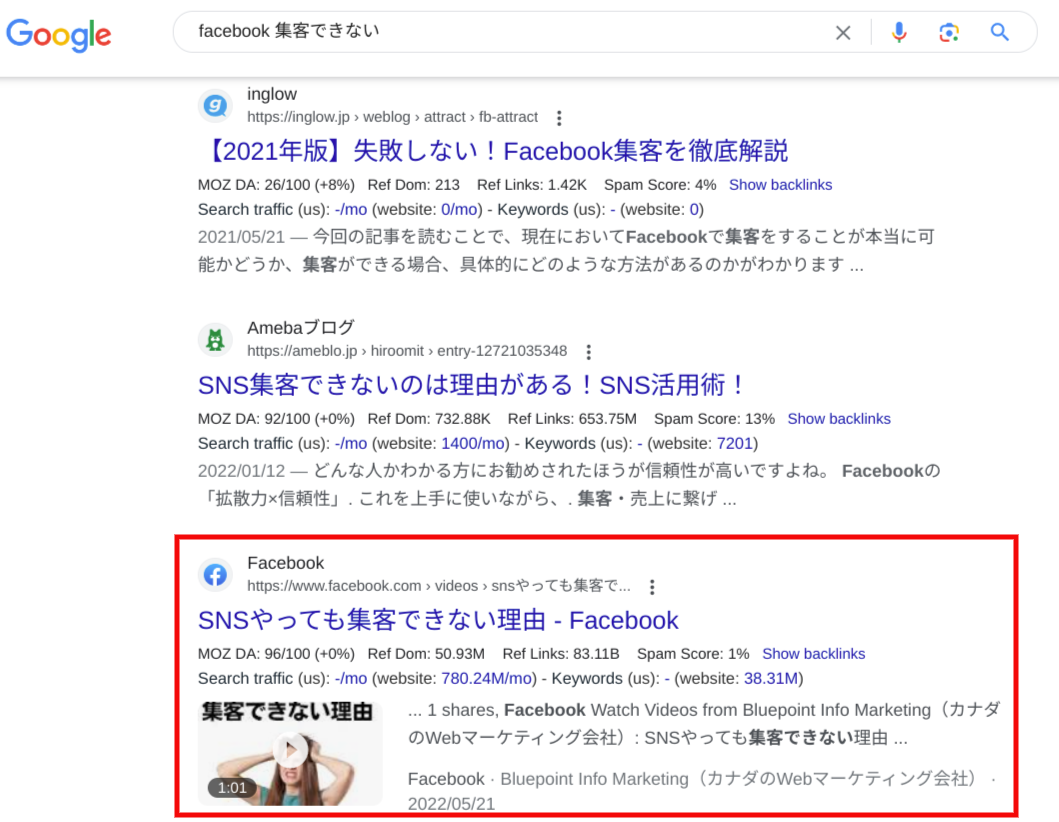Click 'MOZ DA: 26/100 (+8%)' text
The image size is (1059, 822).
(x=276, y=185)
